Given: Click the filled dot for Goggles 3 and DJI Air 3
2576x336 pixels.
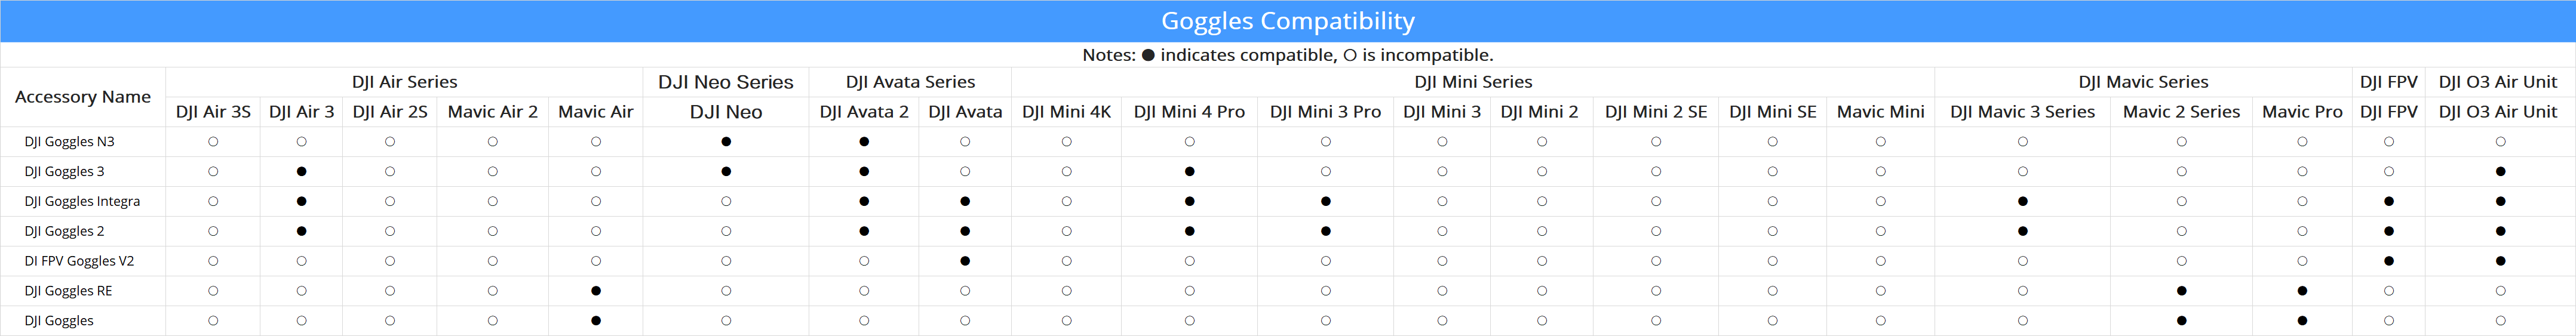Looking at the screenshot, I should 301,172.
